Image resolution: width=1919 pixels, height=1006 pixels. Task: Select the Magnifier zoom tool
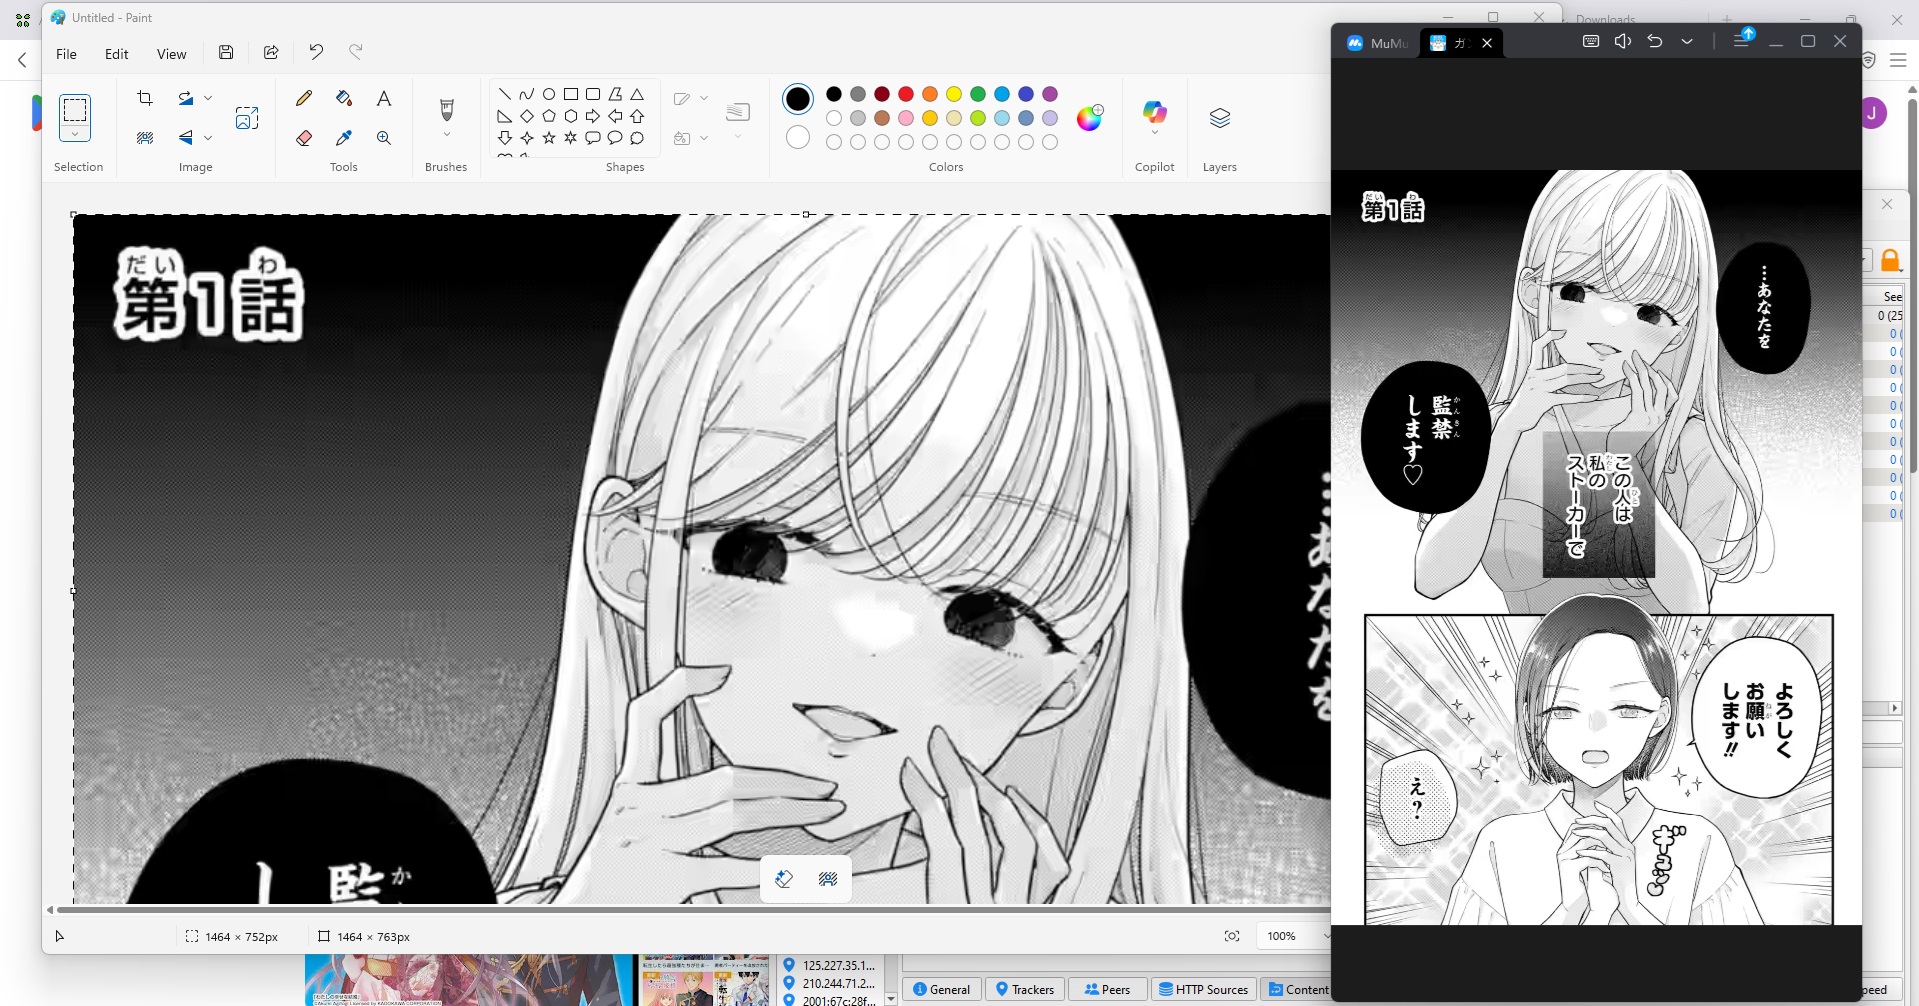pos(384,138)
